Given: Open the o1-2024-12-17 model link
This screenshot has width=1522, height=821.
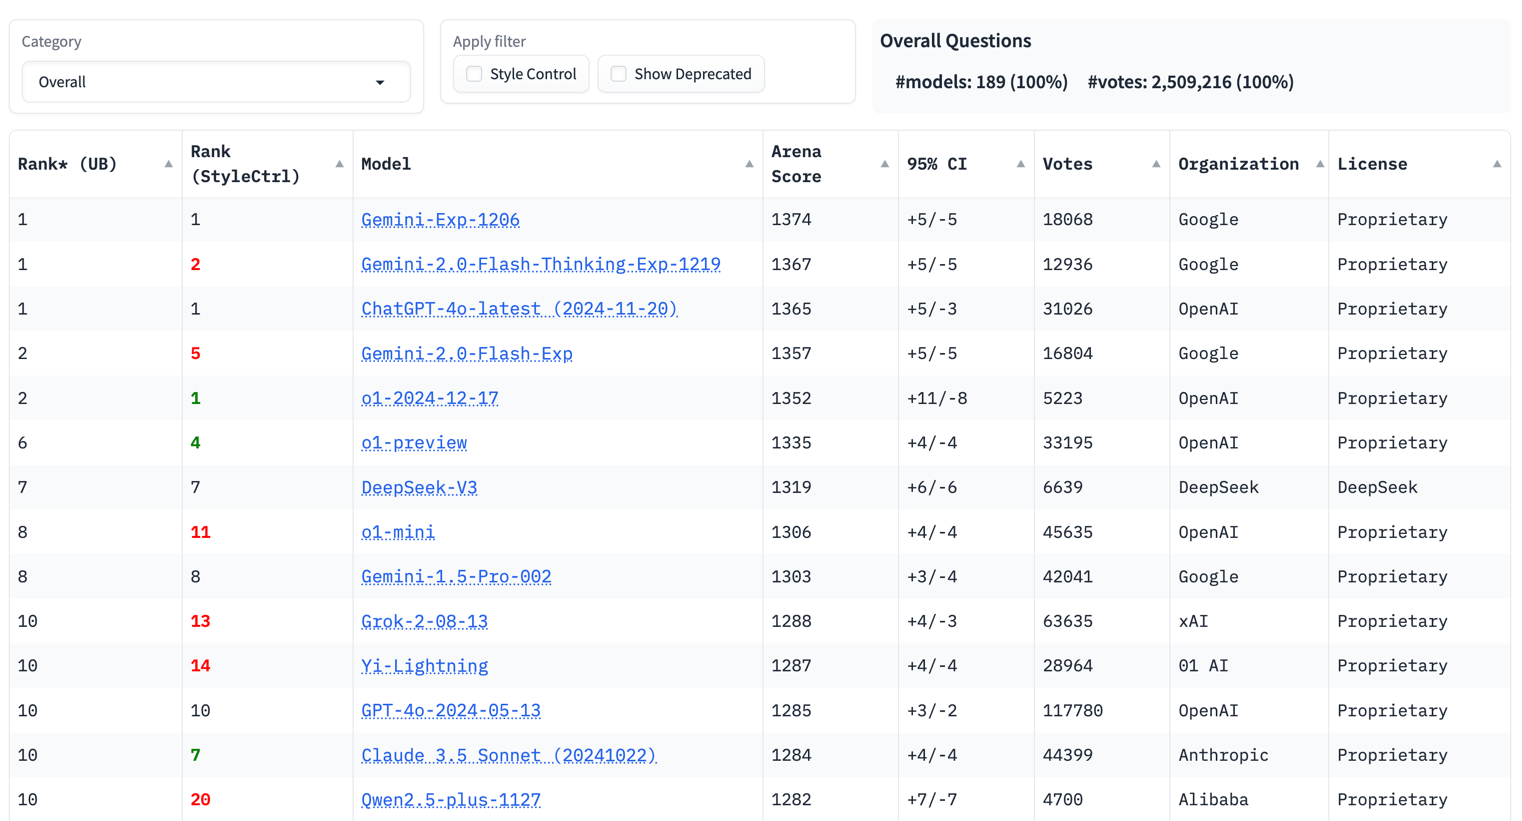Looking at the screenshot, I should (x=430, y=398).
